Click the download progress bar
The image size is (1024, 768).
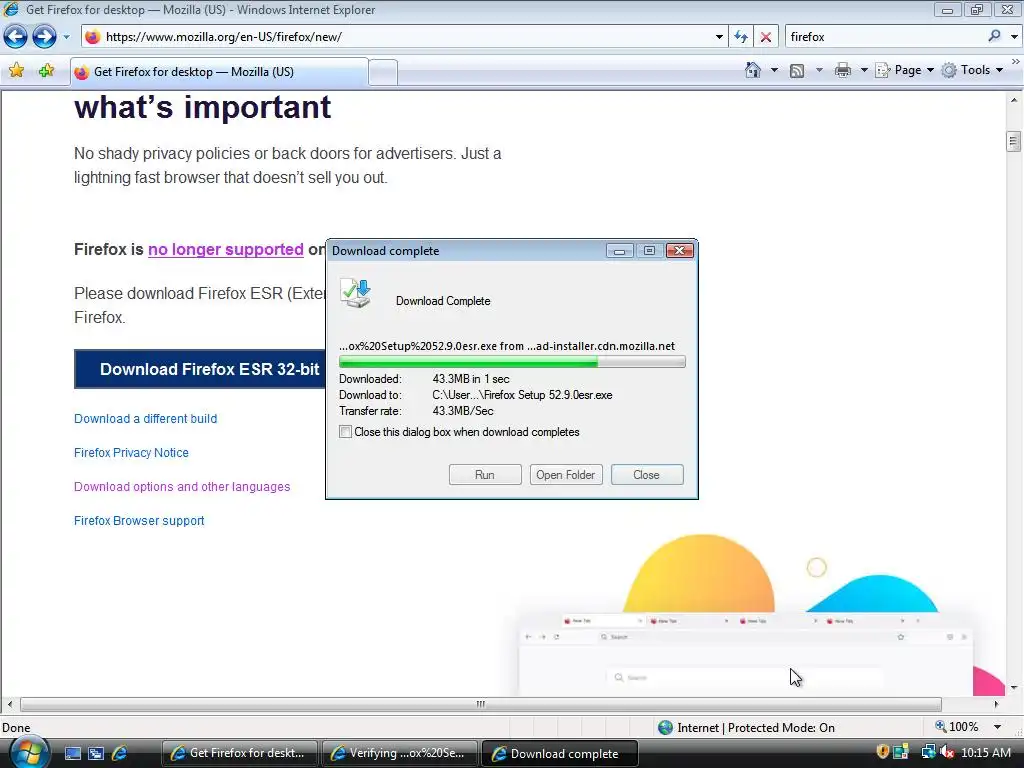(x=512, y=362)
